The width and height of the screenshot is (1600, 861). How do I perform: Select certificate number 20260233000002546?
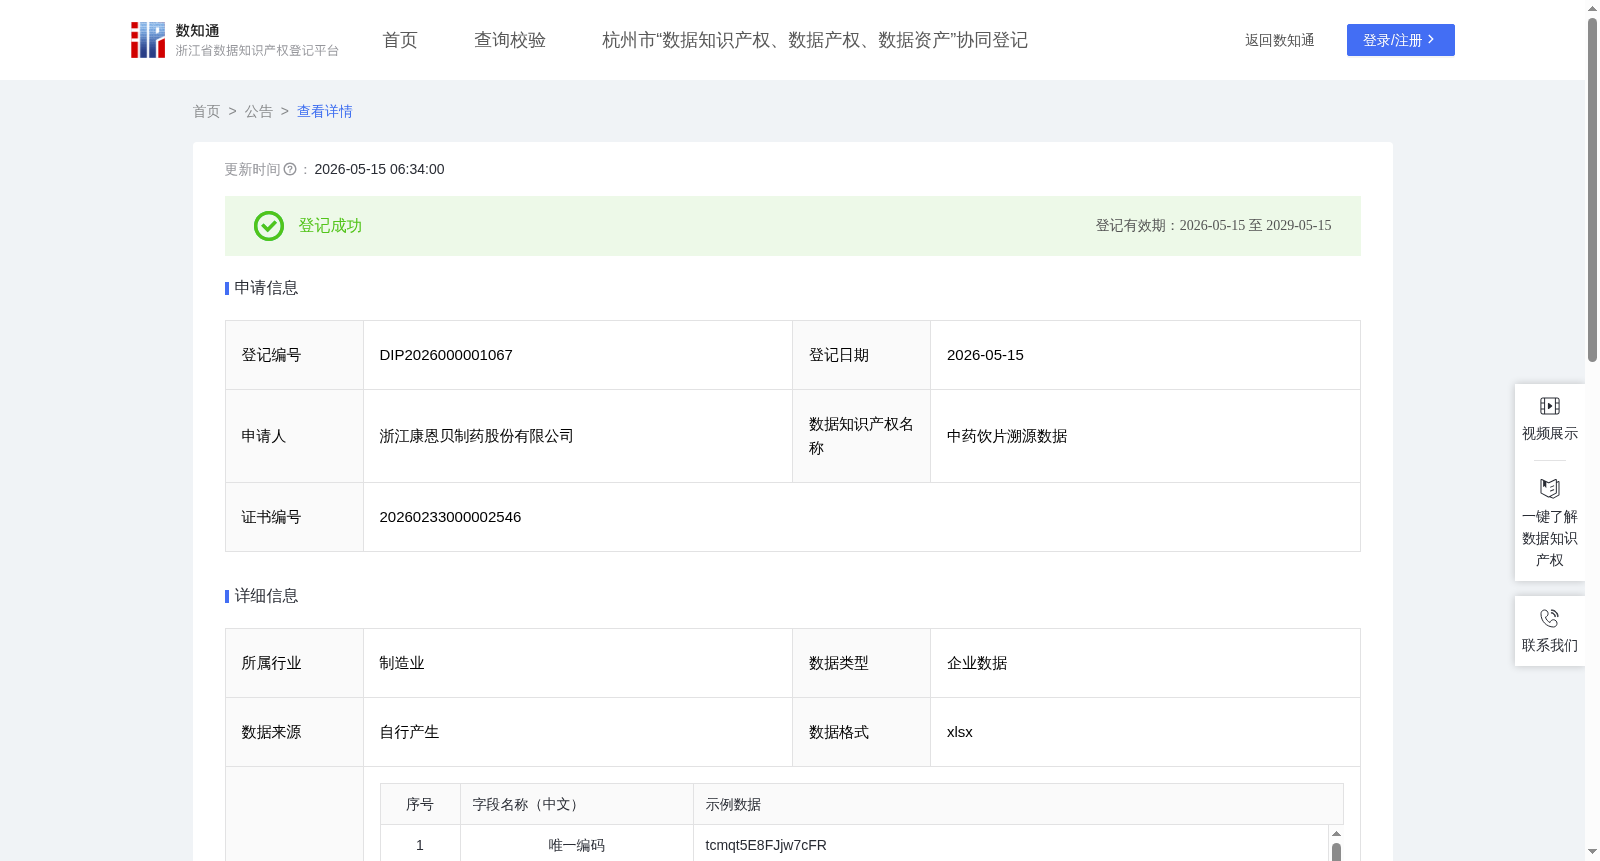[450, 517]
